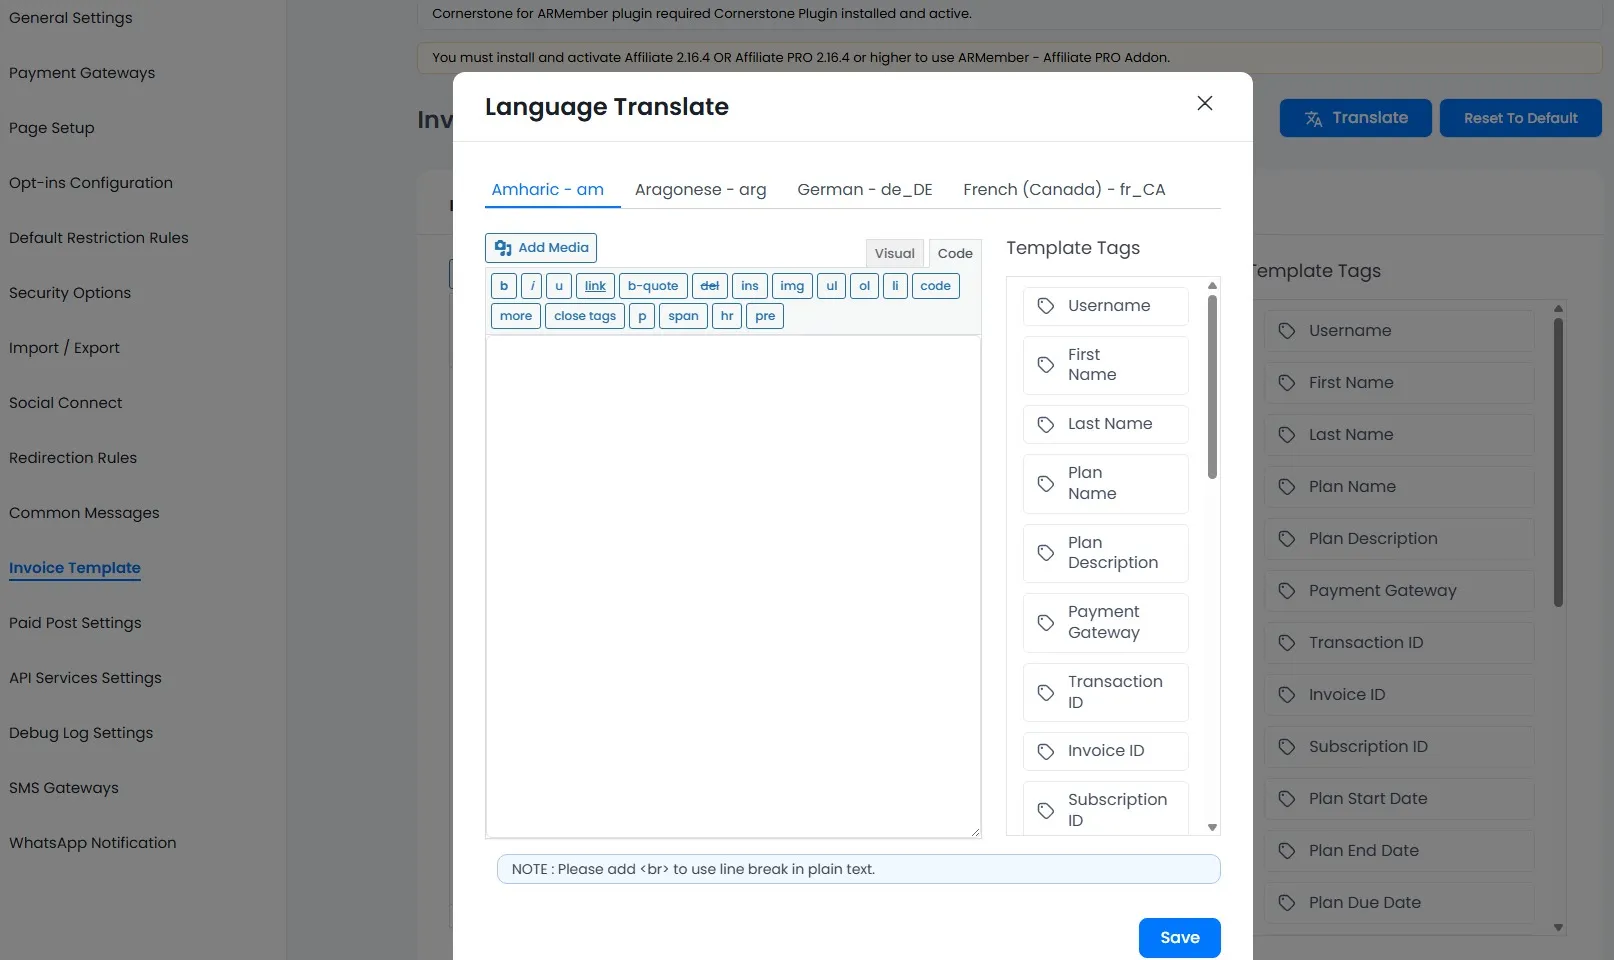Image resolution: width=1614 pixels, height=960 pixels.
Task: Insert italic text using the i button
Action: (x=531, y=285)
